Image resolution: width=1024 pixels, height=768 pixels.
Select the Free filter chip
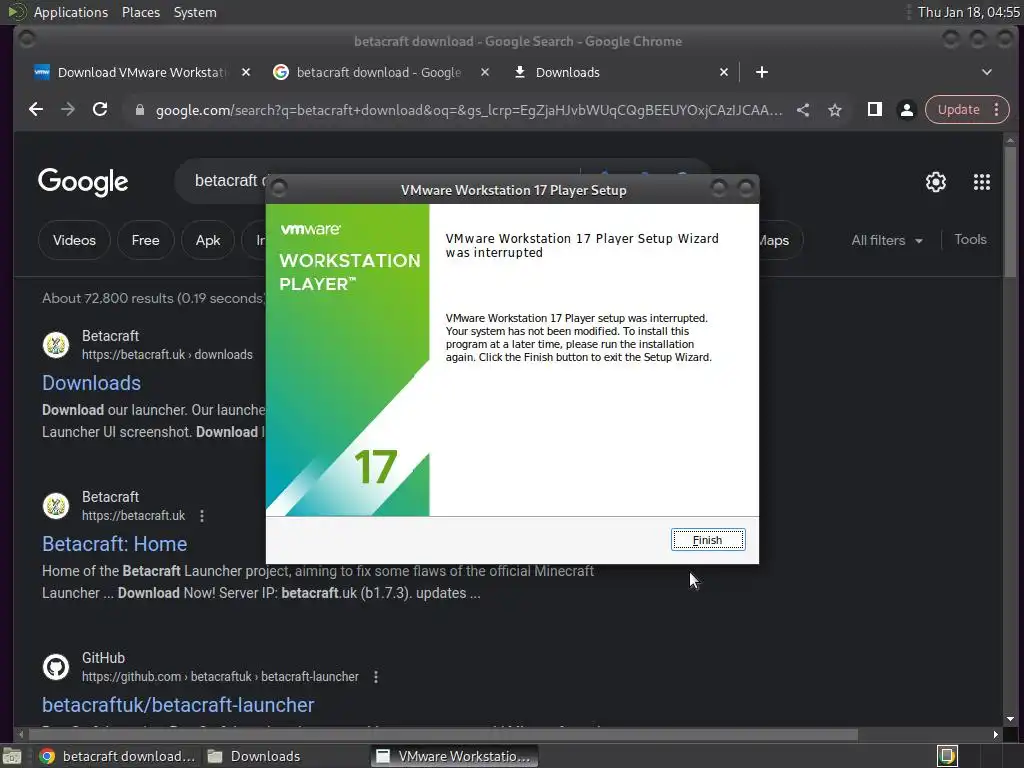tap(146, 240)
